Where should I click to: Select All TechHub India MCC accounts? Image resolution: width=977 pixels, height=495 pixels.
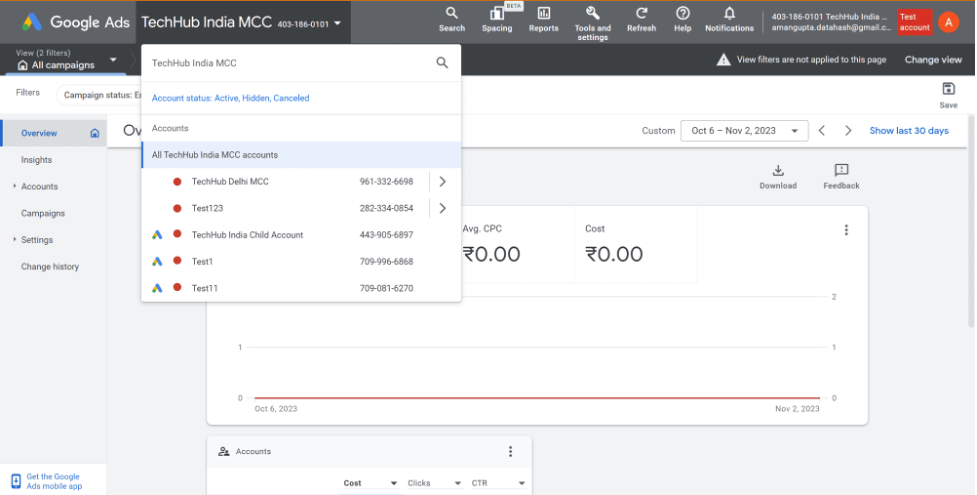[x=301, y=155]
